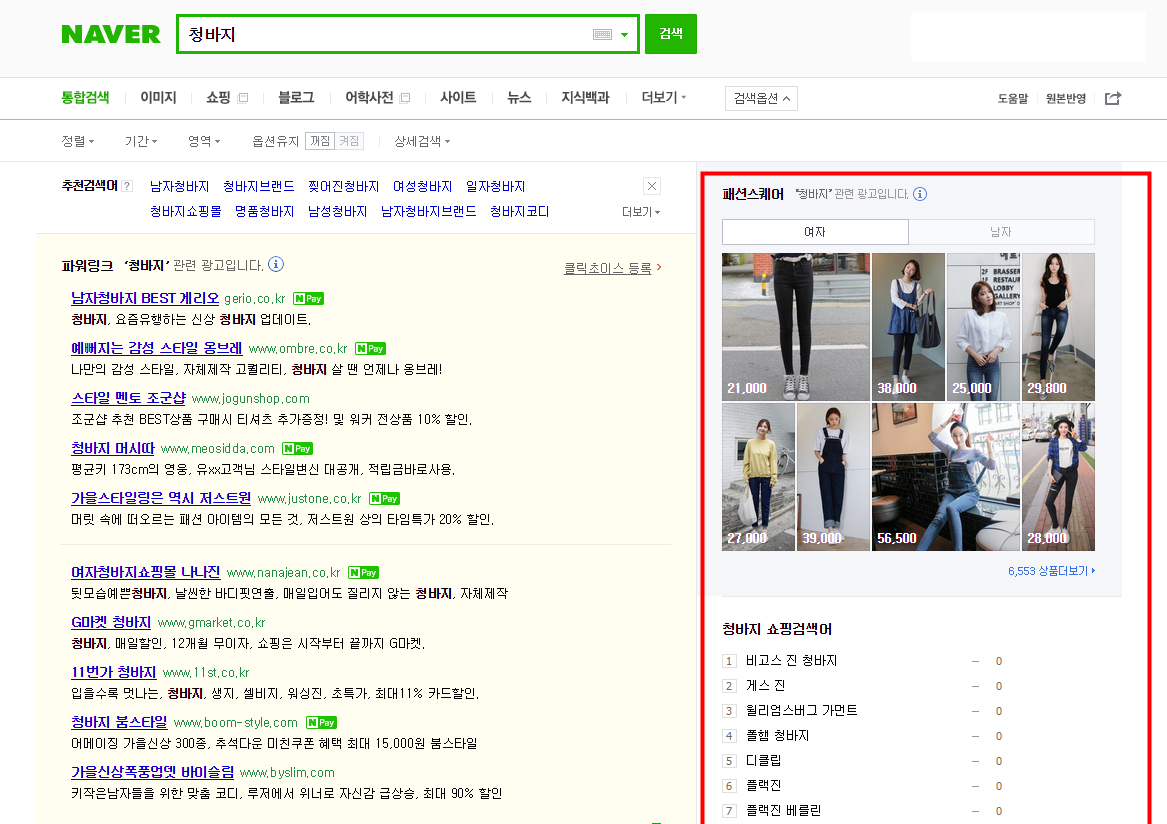The height and width of the screenshot is (824, 1167).
Task: Click shopping keyword 비고스 진 청바지
Action: [791, 660]
